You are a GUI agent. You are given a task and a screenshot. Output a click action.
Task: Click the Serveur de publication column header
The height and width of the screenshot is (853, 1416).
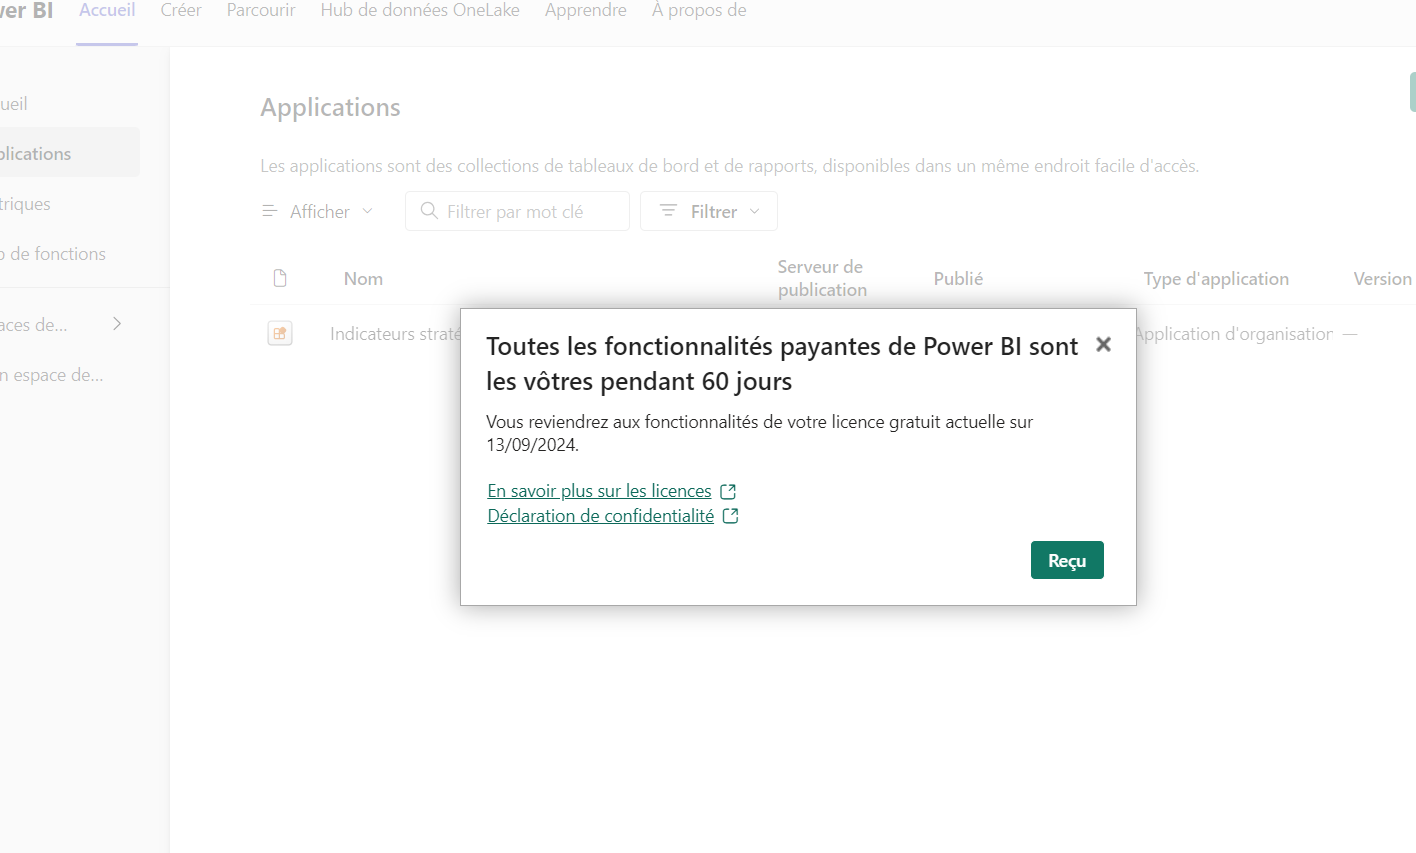(822, 278)
